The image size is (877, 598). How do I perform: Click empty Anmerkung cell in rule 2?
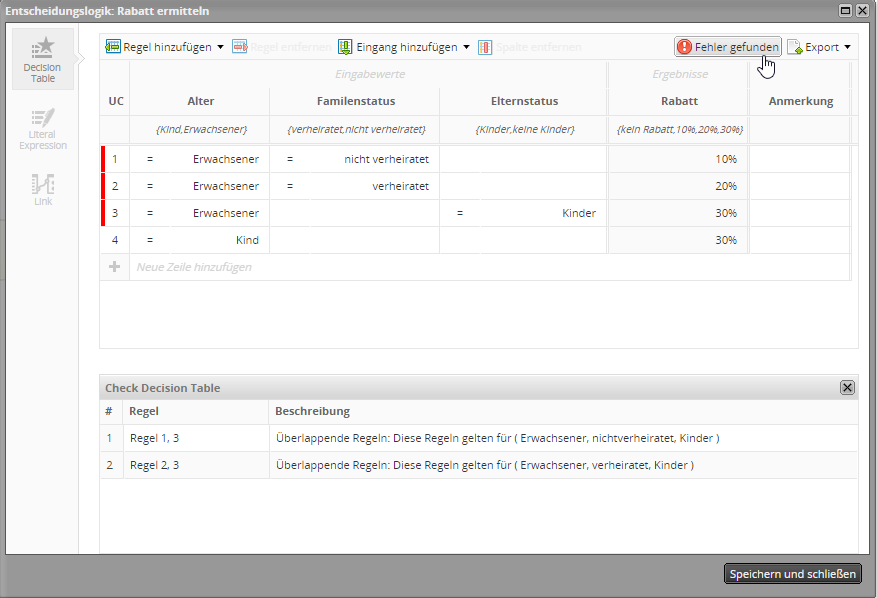pyautogui.click(x=800, y=186)
